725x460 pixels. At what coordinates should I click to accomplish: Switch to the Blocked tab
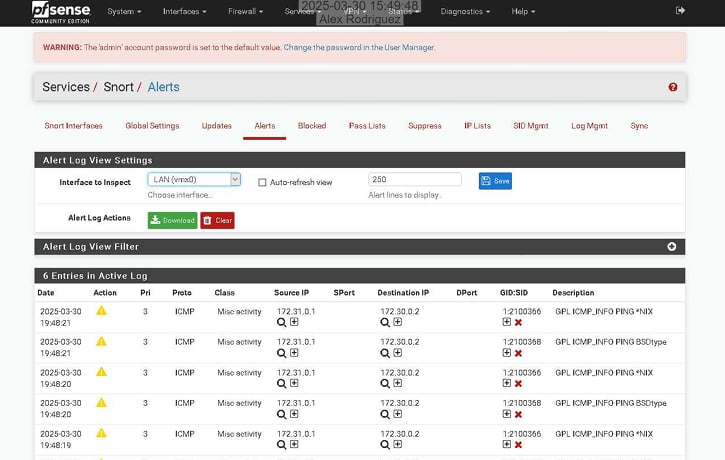(312, 126)
